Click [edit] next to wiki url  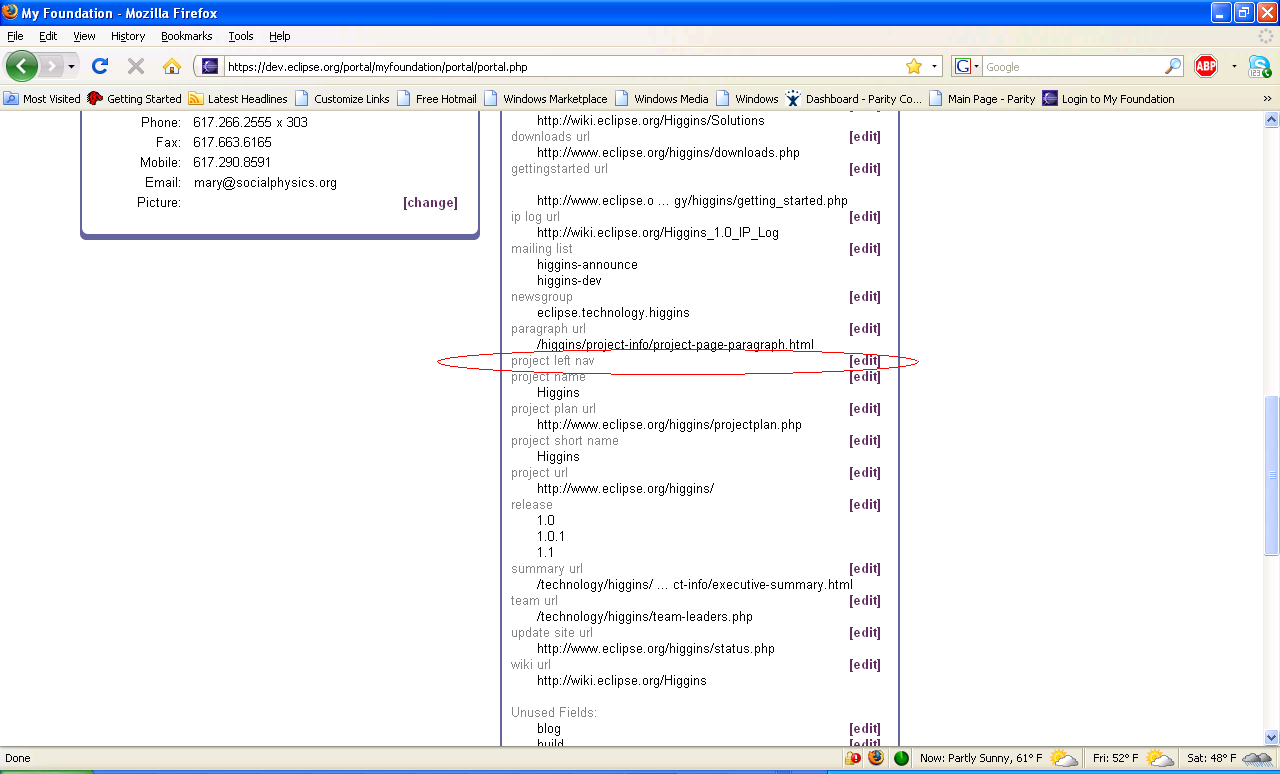pyautogui.click(x=865, y=665)
